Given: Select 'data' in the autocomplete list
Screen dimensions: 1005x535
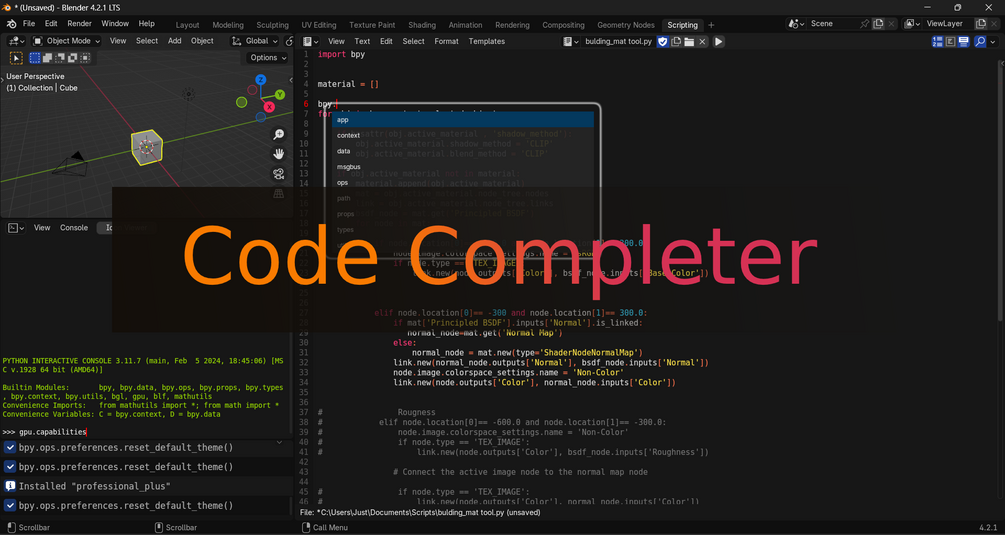Looking at the screenshot, I should pos(463,151).
